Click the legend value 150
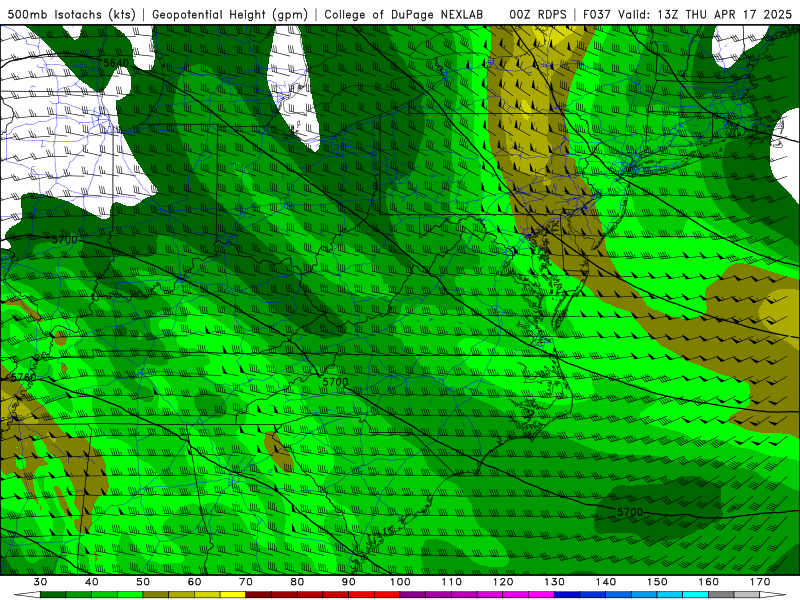Screen dimensions: 800x600 pyautogui.click(x=657, y=582)
